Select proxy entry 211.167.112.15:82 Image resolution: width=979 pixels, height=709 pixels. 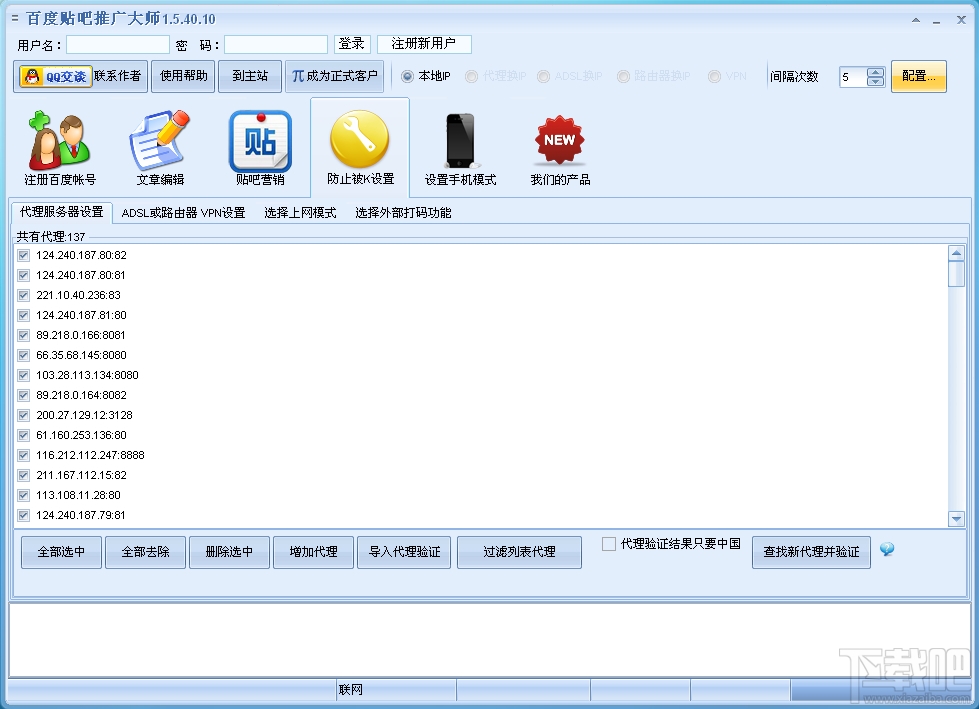click(x=81, y=475)
